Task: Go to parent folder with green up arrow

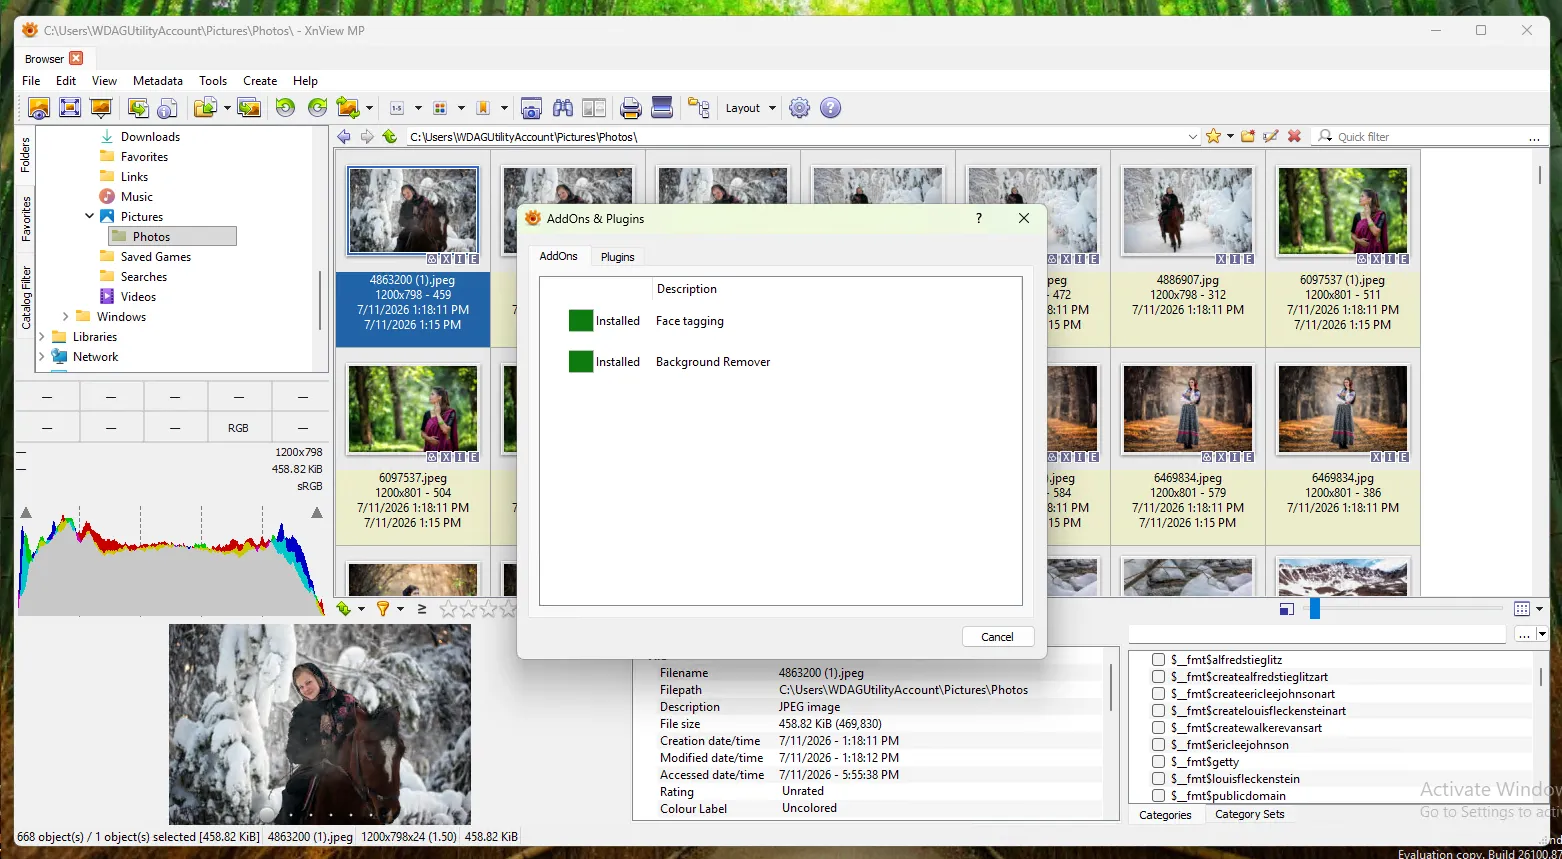Action: [390, 136]
